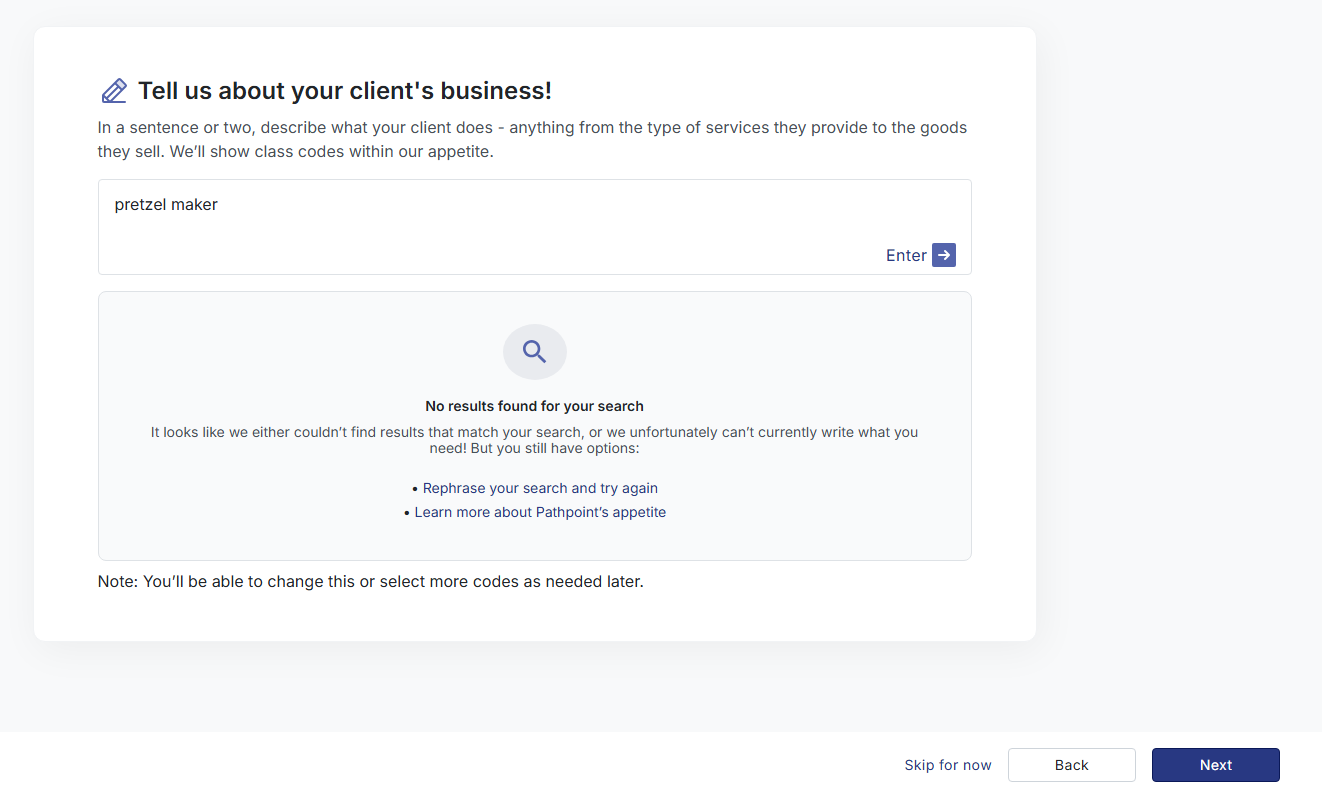Click the bullet before "Learn more about Pathpoint's"
This screenshot has width=1322, height=796.
(407, 513)
